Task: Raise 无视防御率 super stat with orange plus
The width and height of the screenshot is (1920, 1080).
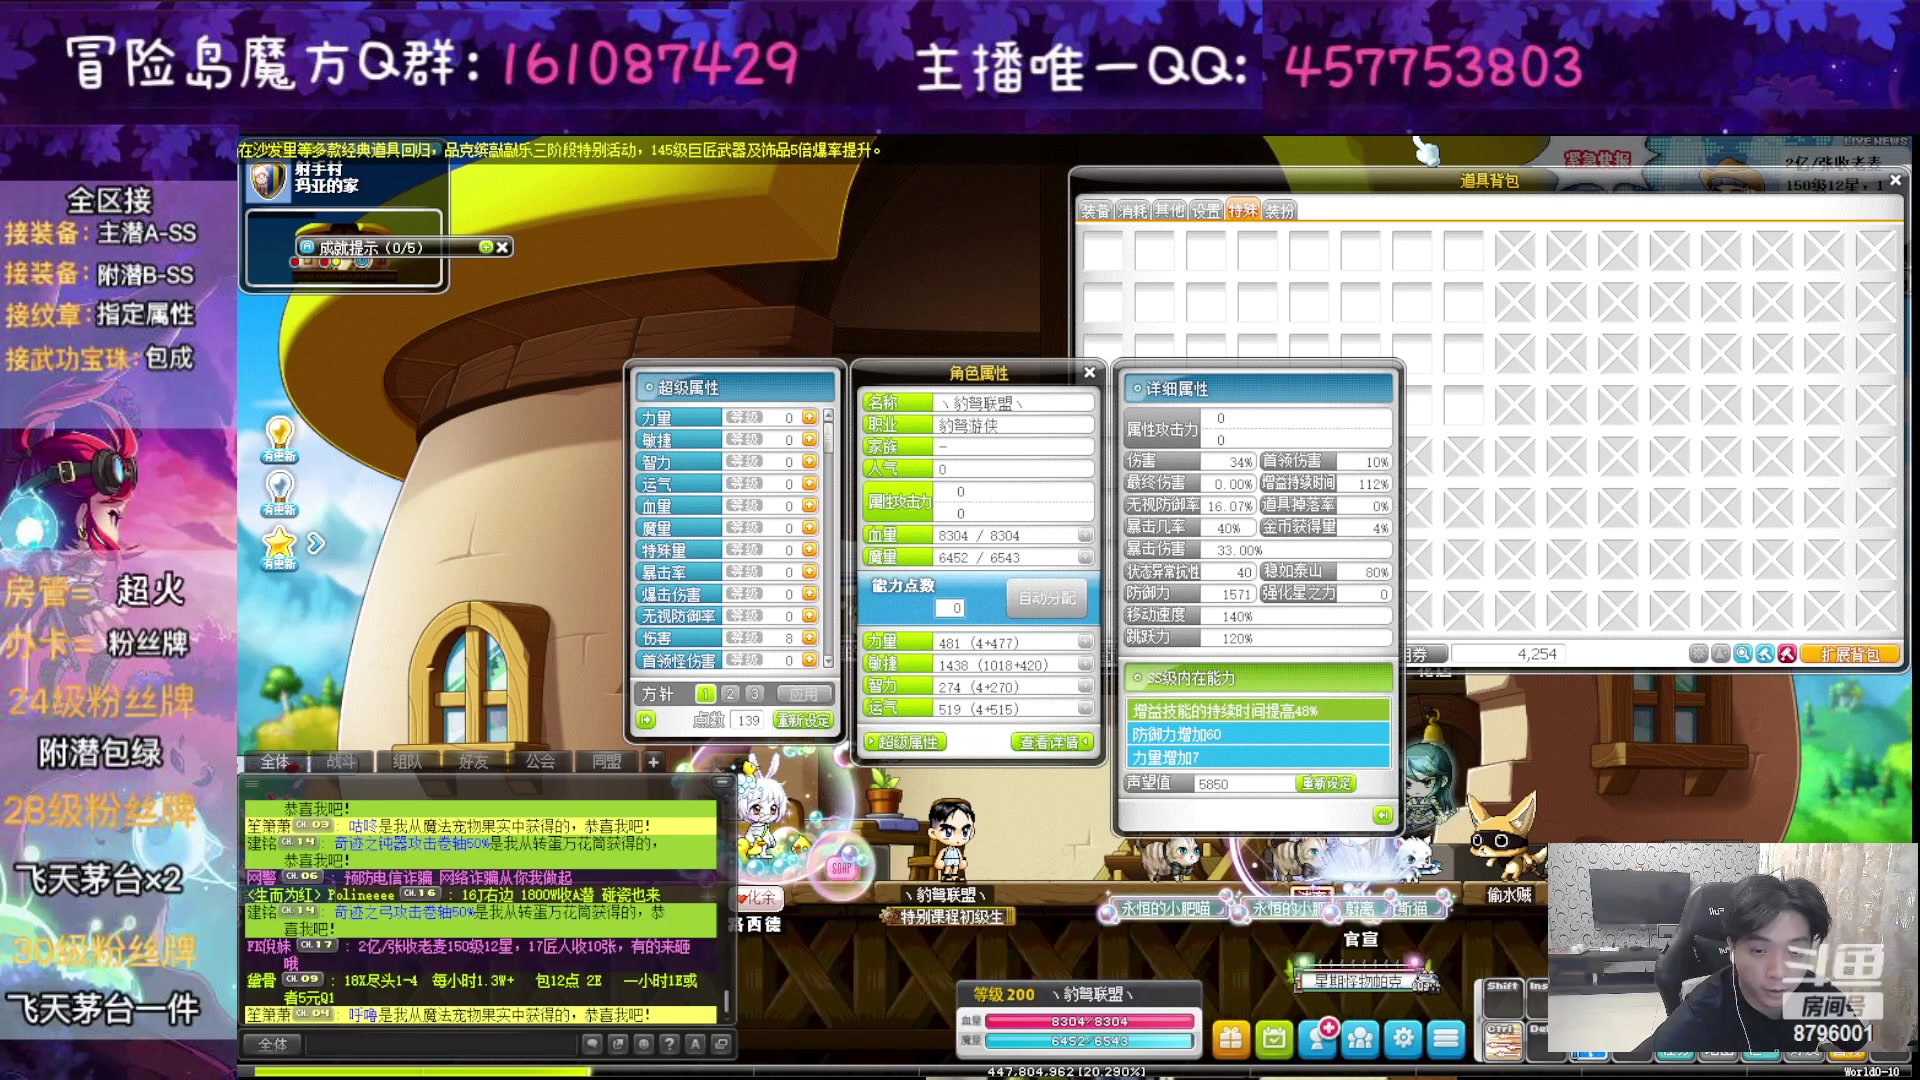Action: pos(809,616)
